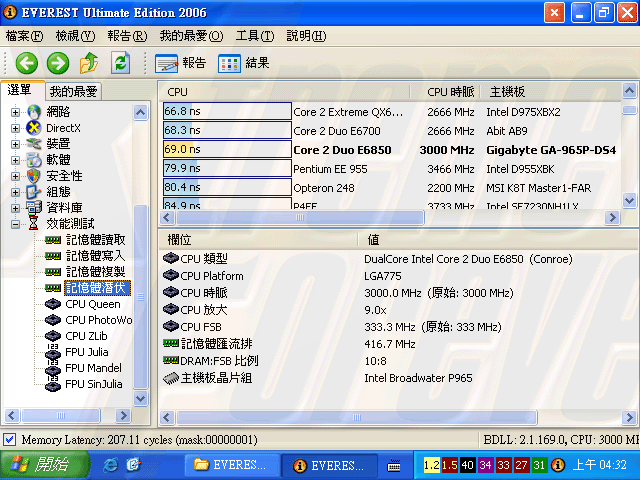The width and height of the screenshot is (640, 480).
Task: Click the green forward arrow button
Action: coord(57,63)
